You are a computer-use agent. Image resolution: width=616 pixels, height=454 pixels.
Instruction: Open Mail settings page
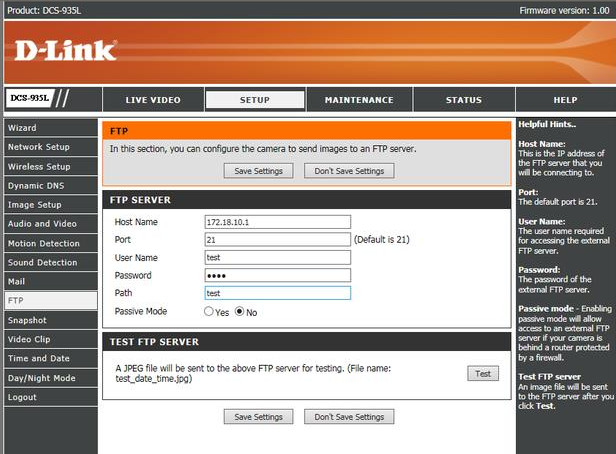[x=51, y=282]
